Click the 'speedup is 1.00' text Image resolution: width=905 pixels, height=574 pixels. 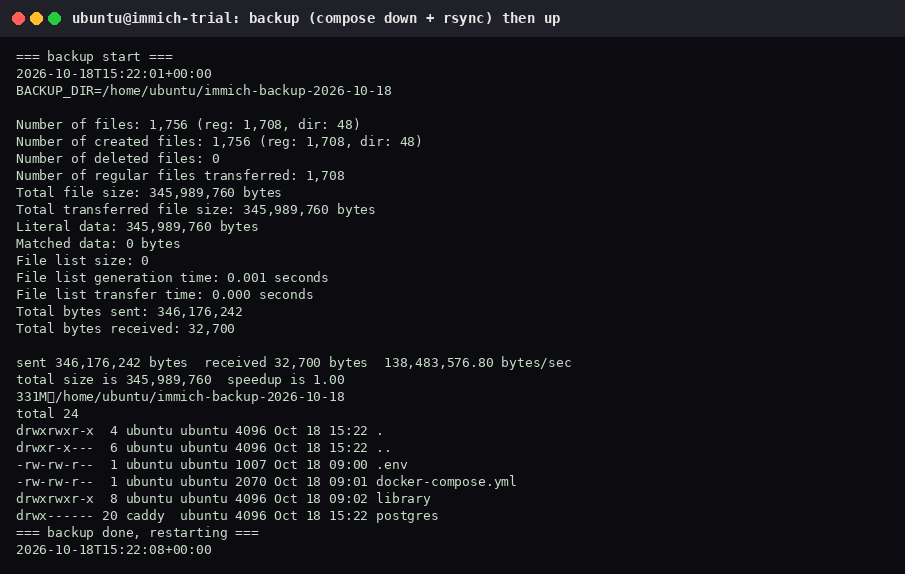point(286,380)
